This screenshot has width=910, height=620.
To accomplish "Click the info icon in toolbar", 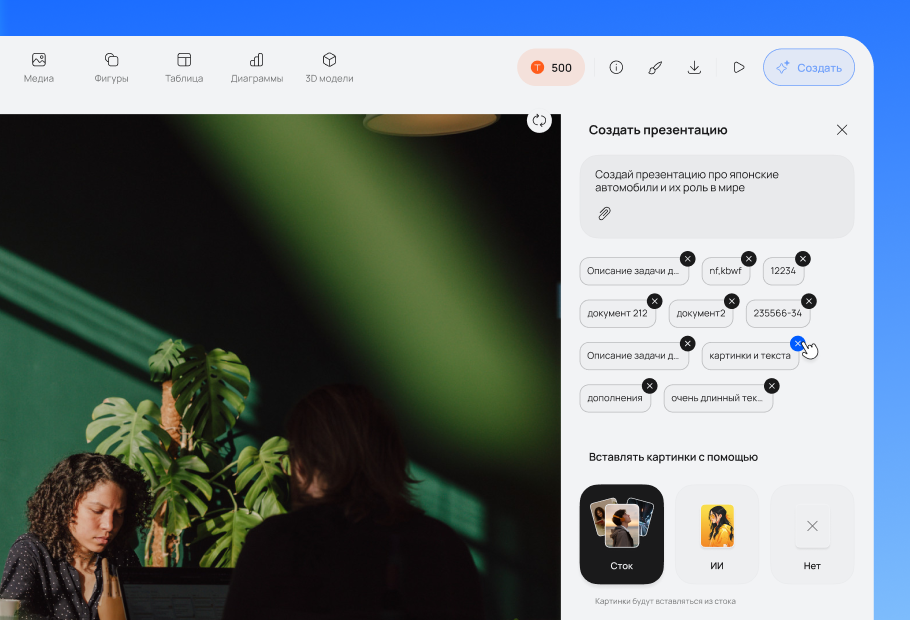I will tap(616, 68).
